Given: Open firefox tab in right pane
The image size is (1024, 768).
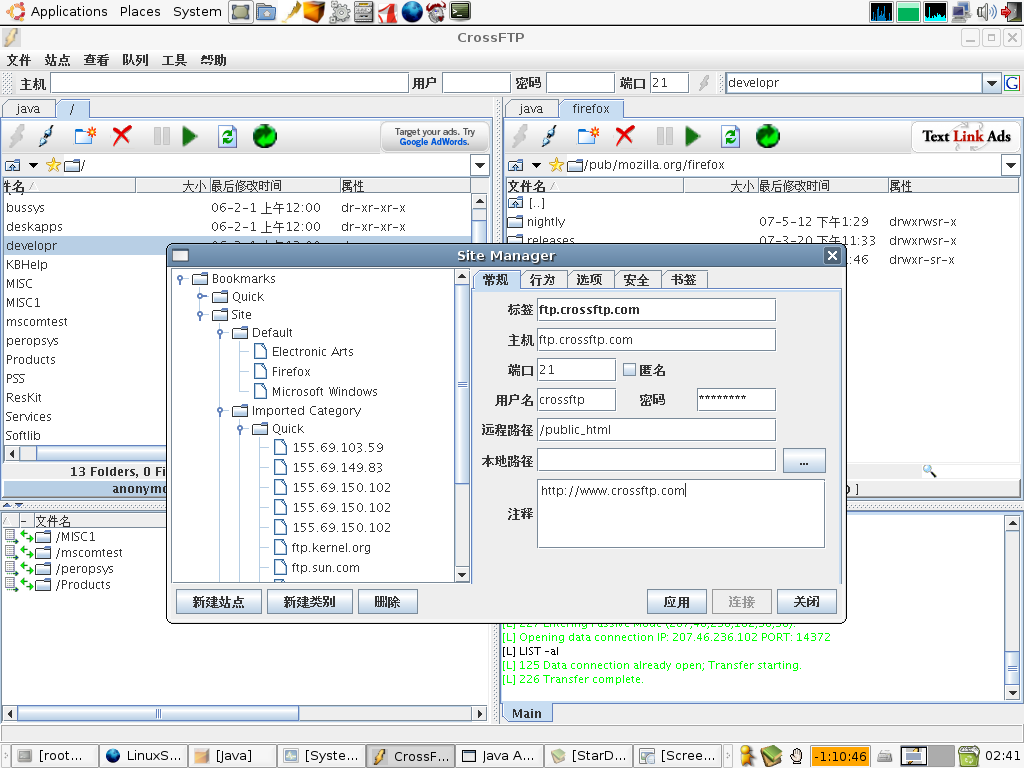Looking at the screenshot, I should (x=591, y=108).
